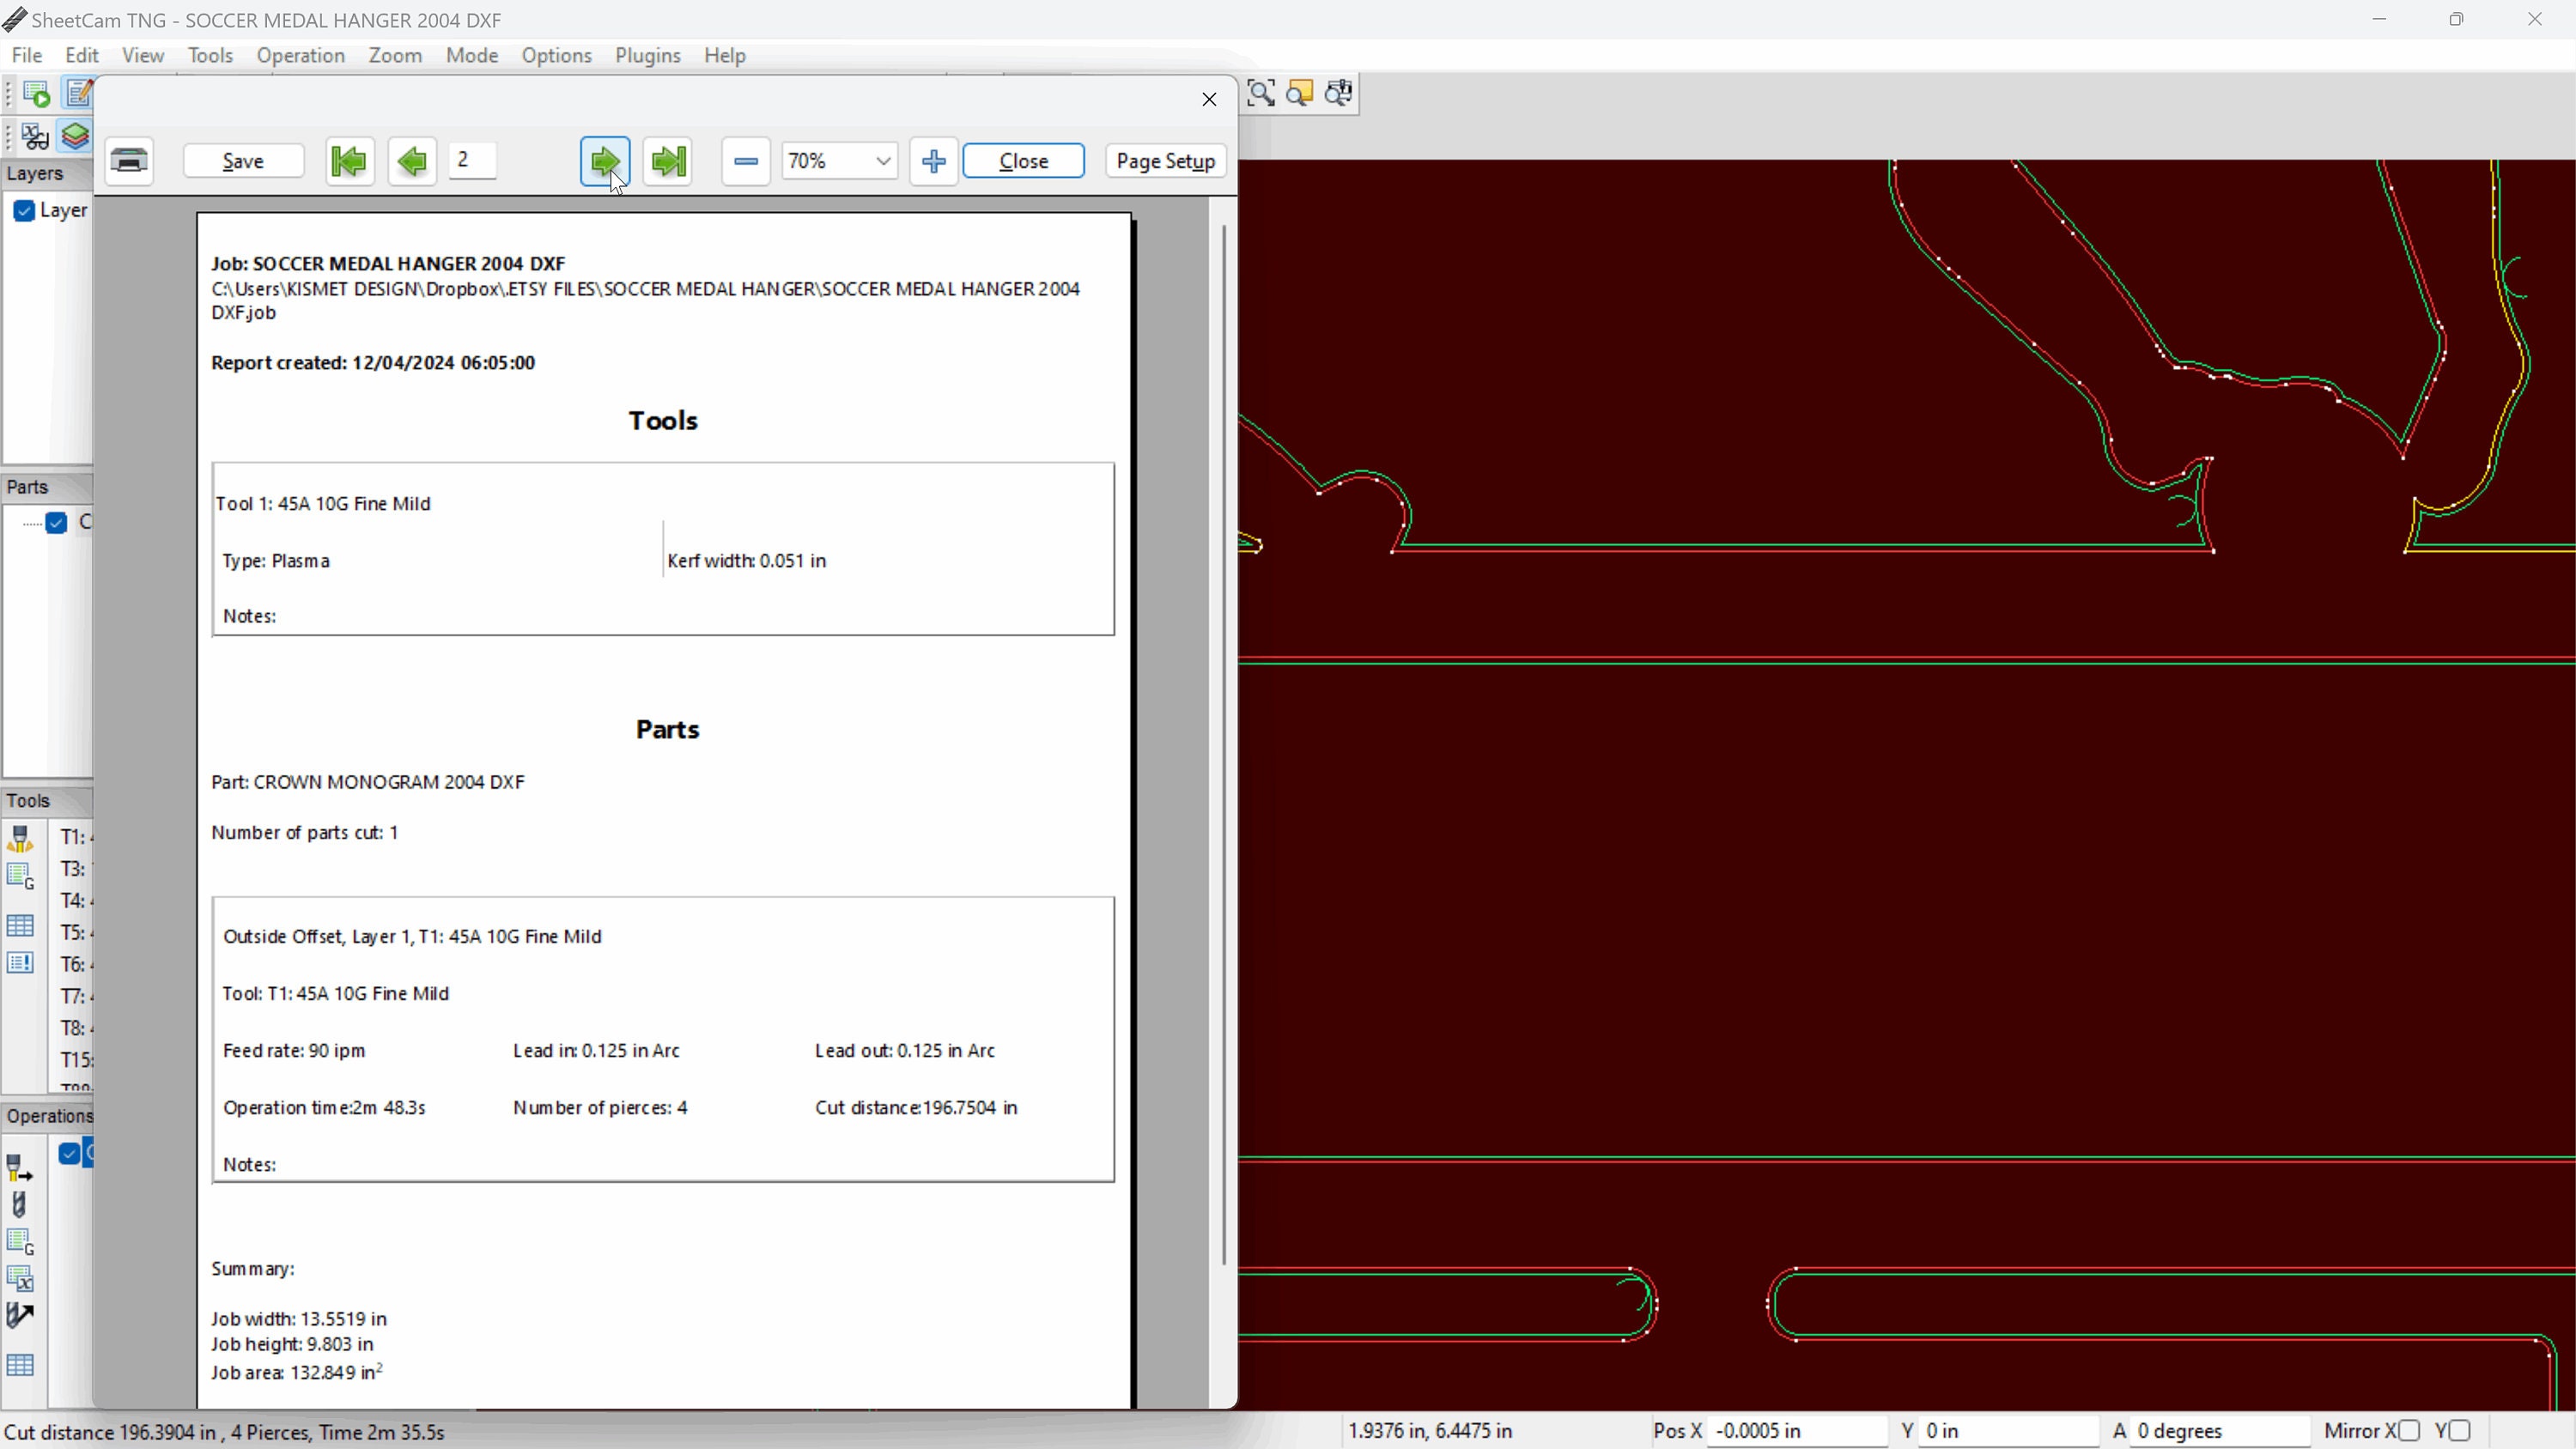Viewport: 2576px width, 1449px height.
Task: Go to the next preview page
Action: point(604,161)
